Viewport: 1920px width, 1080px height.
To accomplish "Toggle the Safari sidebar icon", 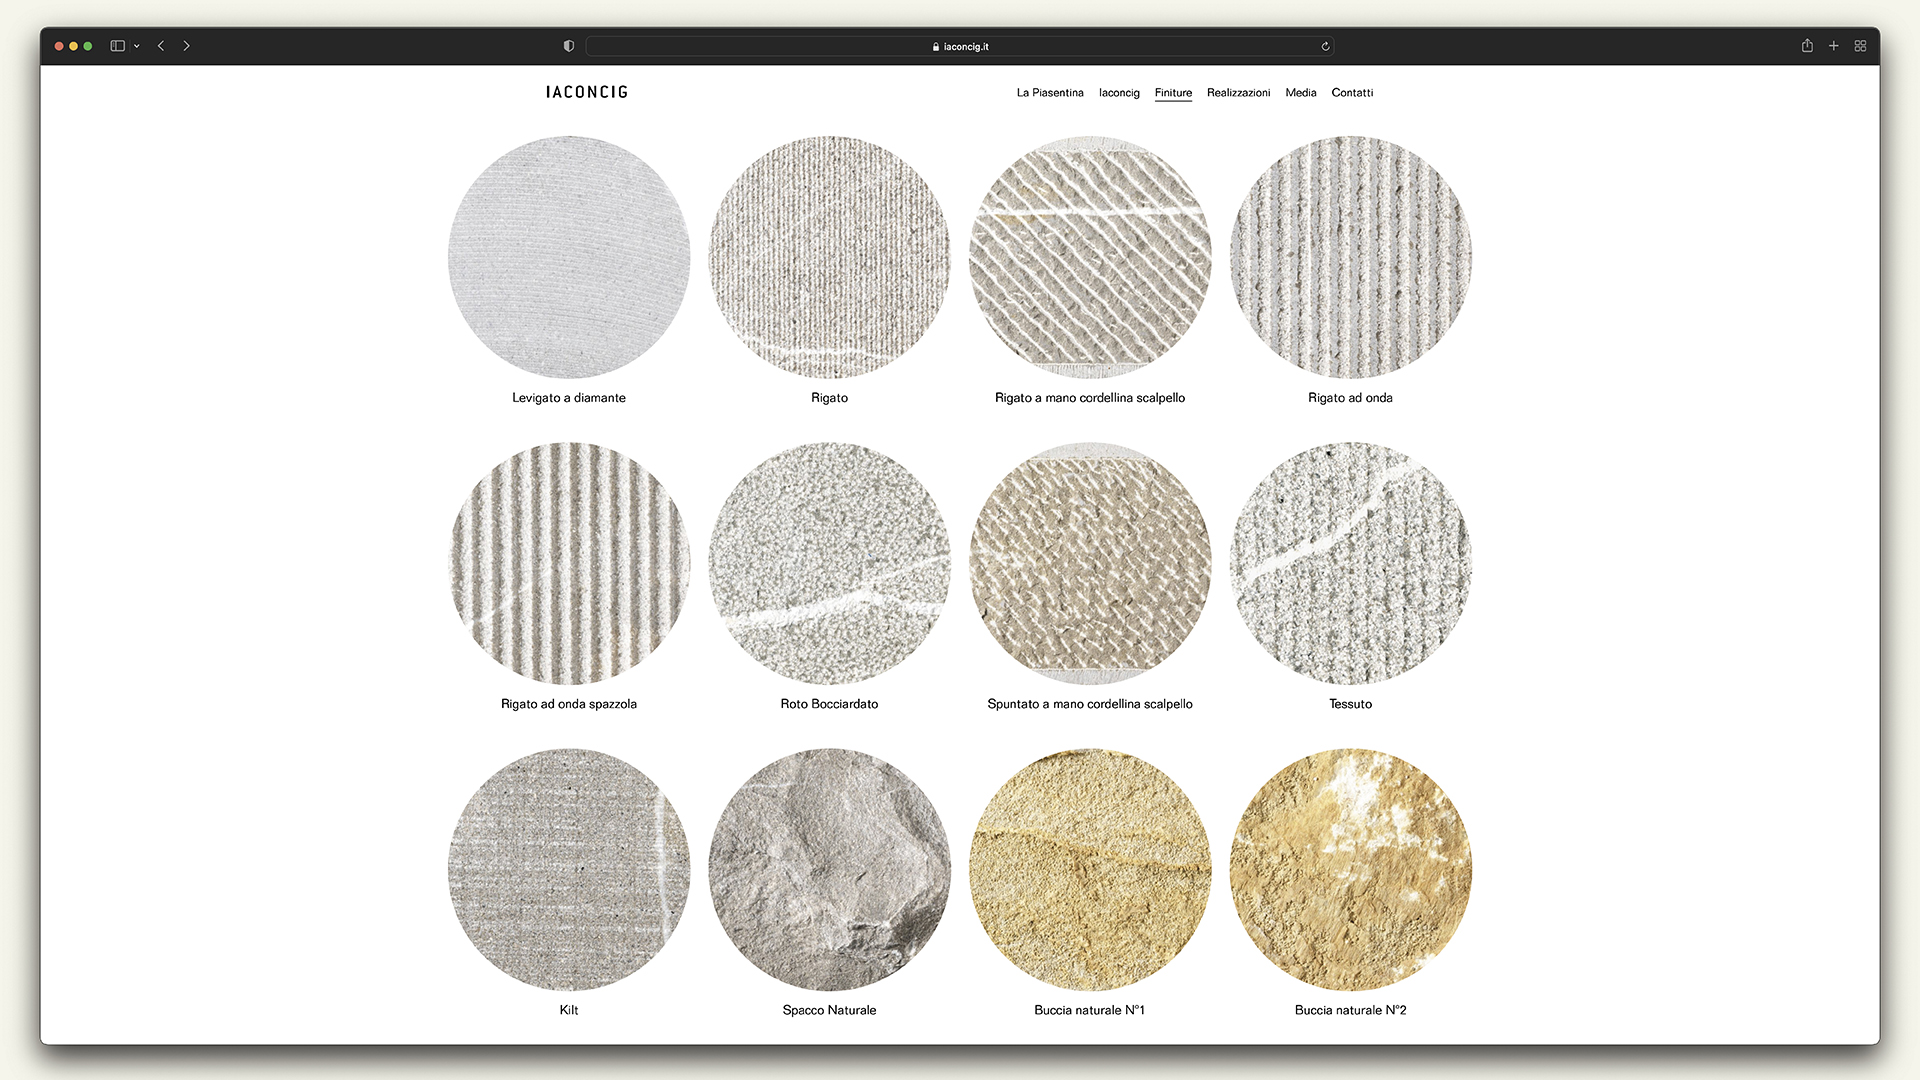I will click(117, 46).
